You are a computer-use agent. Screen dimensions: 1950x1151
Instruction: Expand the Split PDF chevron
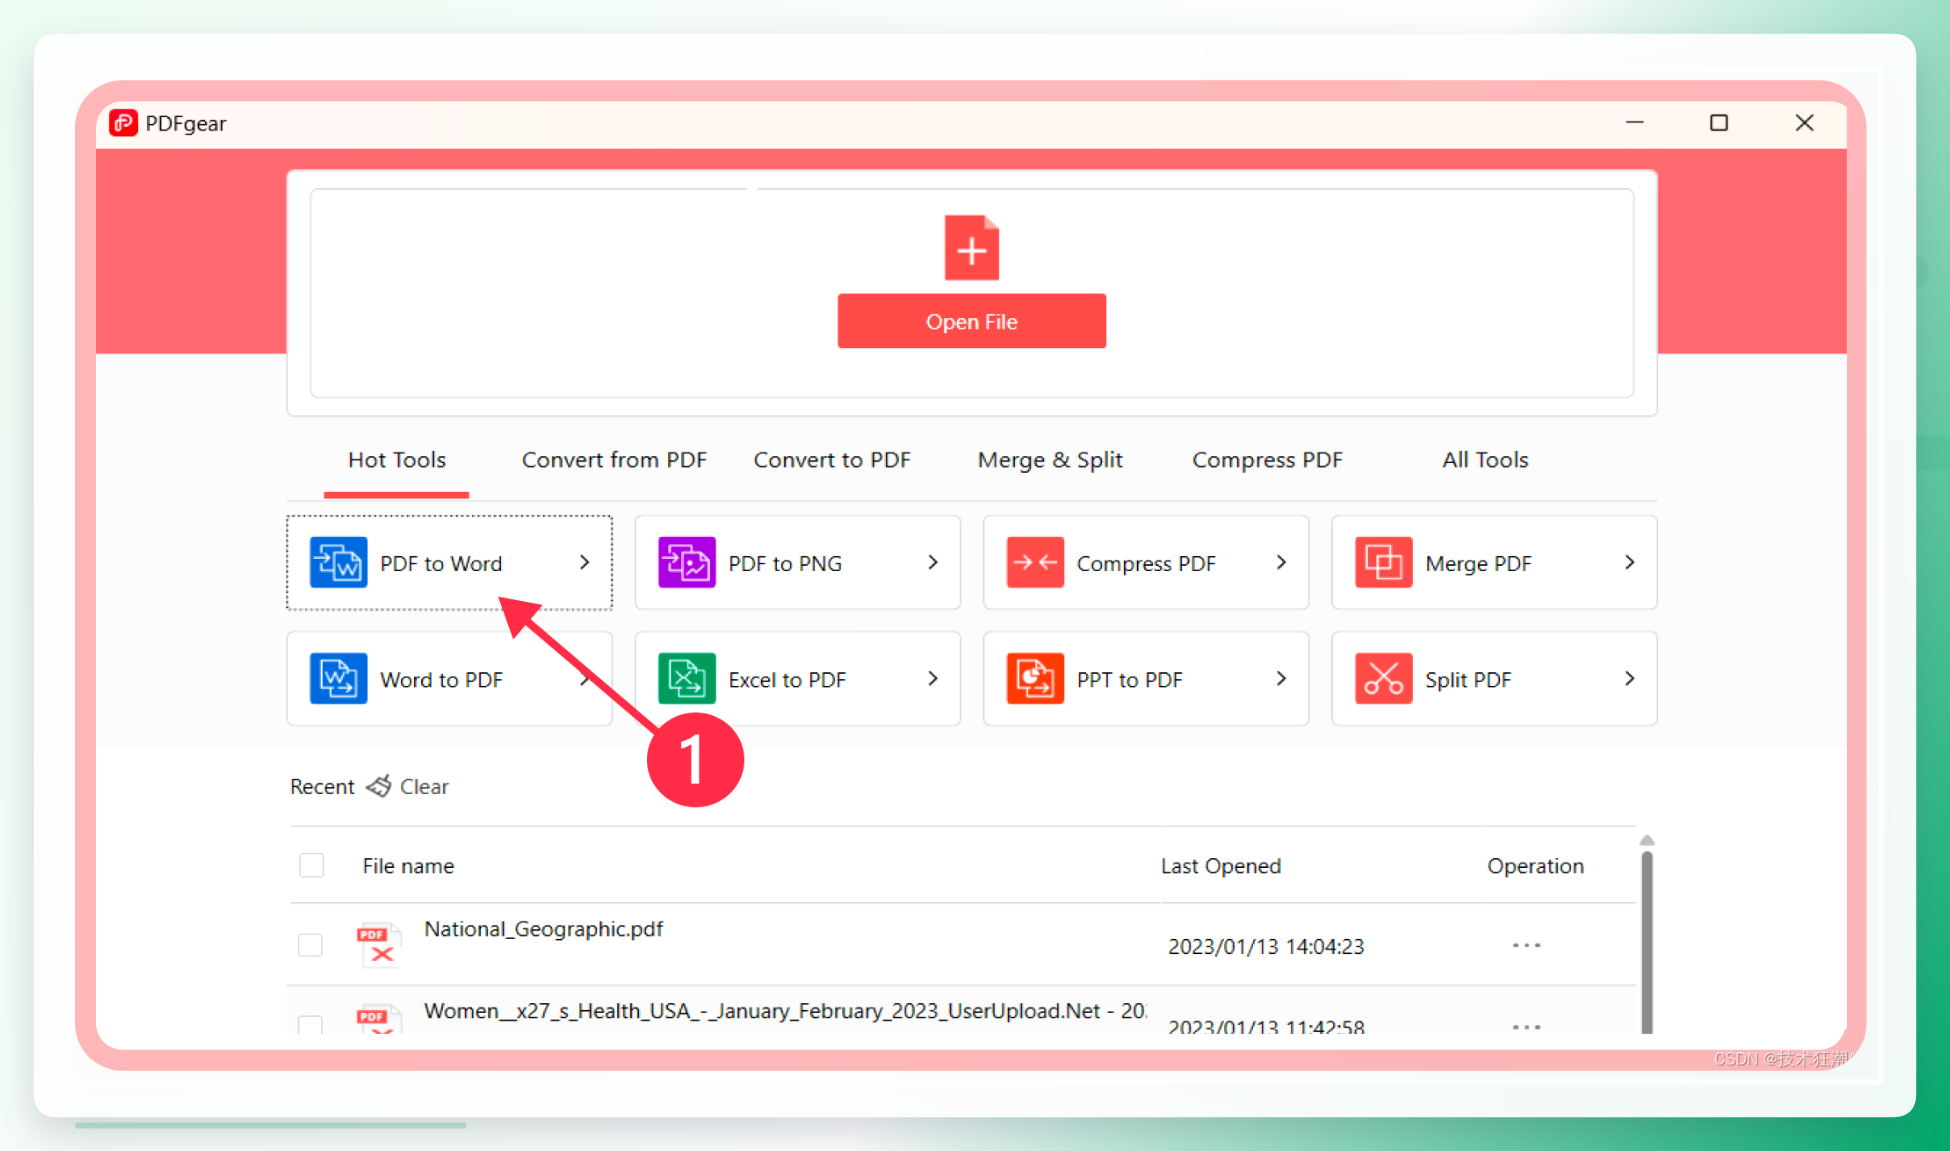coord(1630,678)
